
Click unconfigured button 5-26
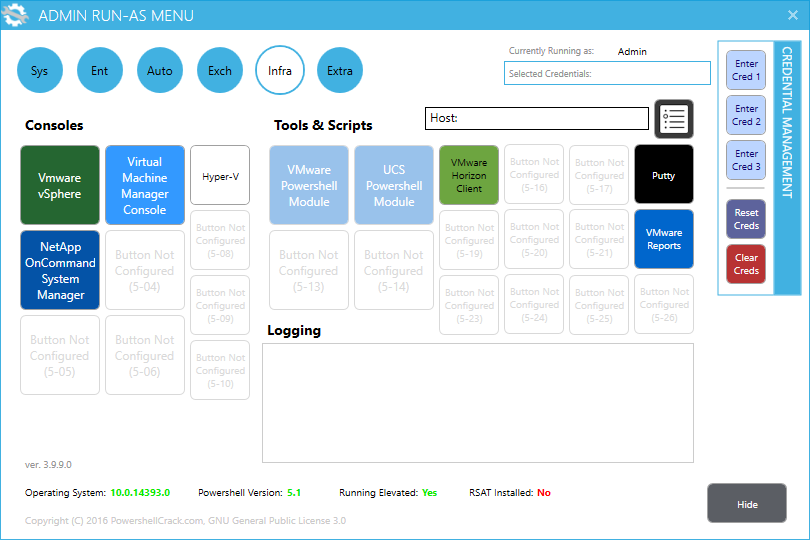tap(664, 304)
